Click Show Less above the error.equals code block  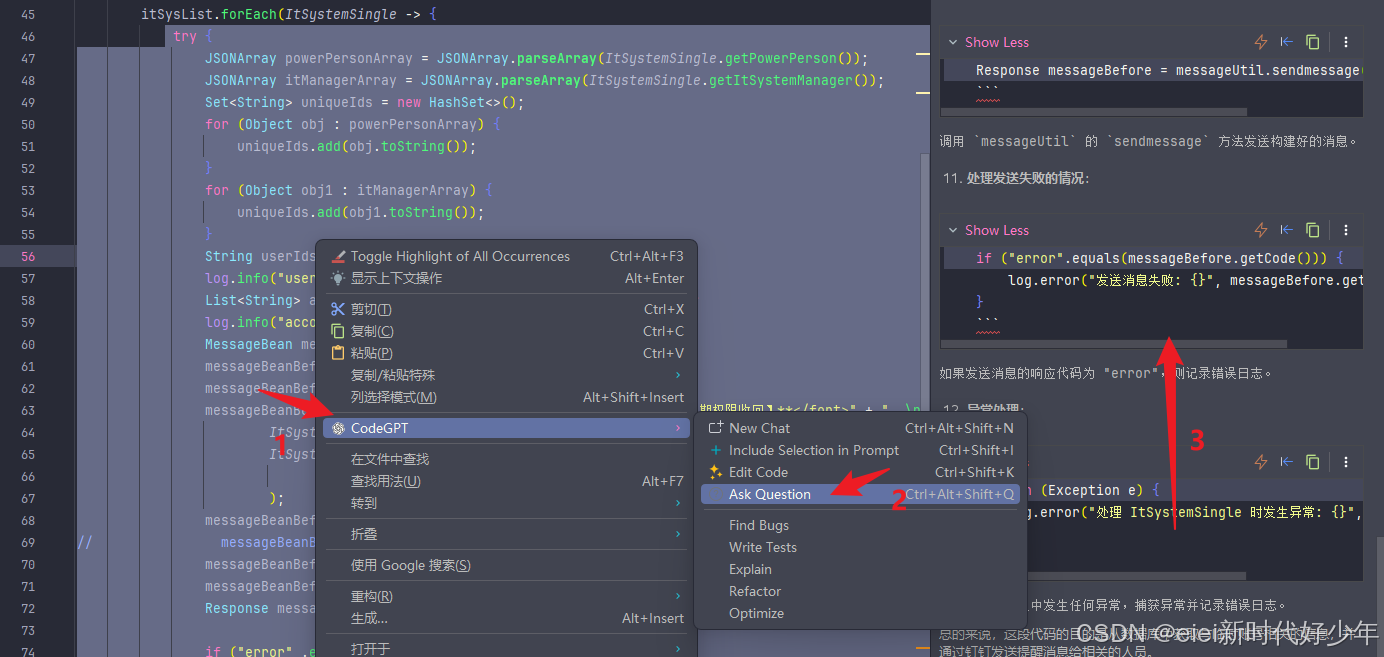(x=996, y=230)
